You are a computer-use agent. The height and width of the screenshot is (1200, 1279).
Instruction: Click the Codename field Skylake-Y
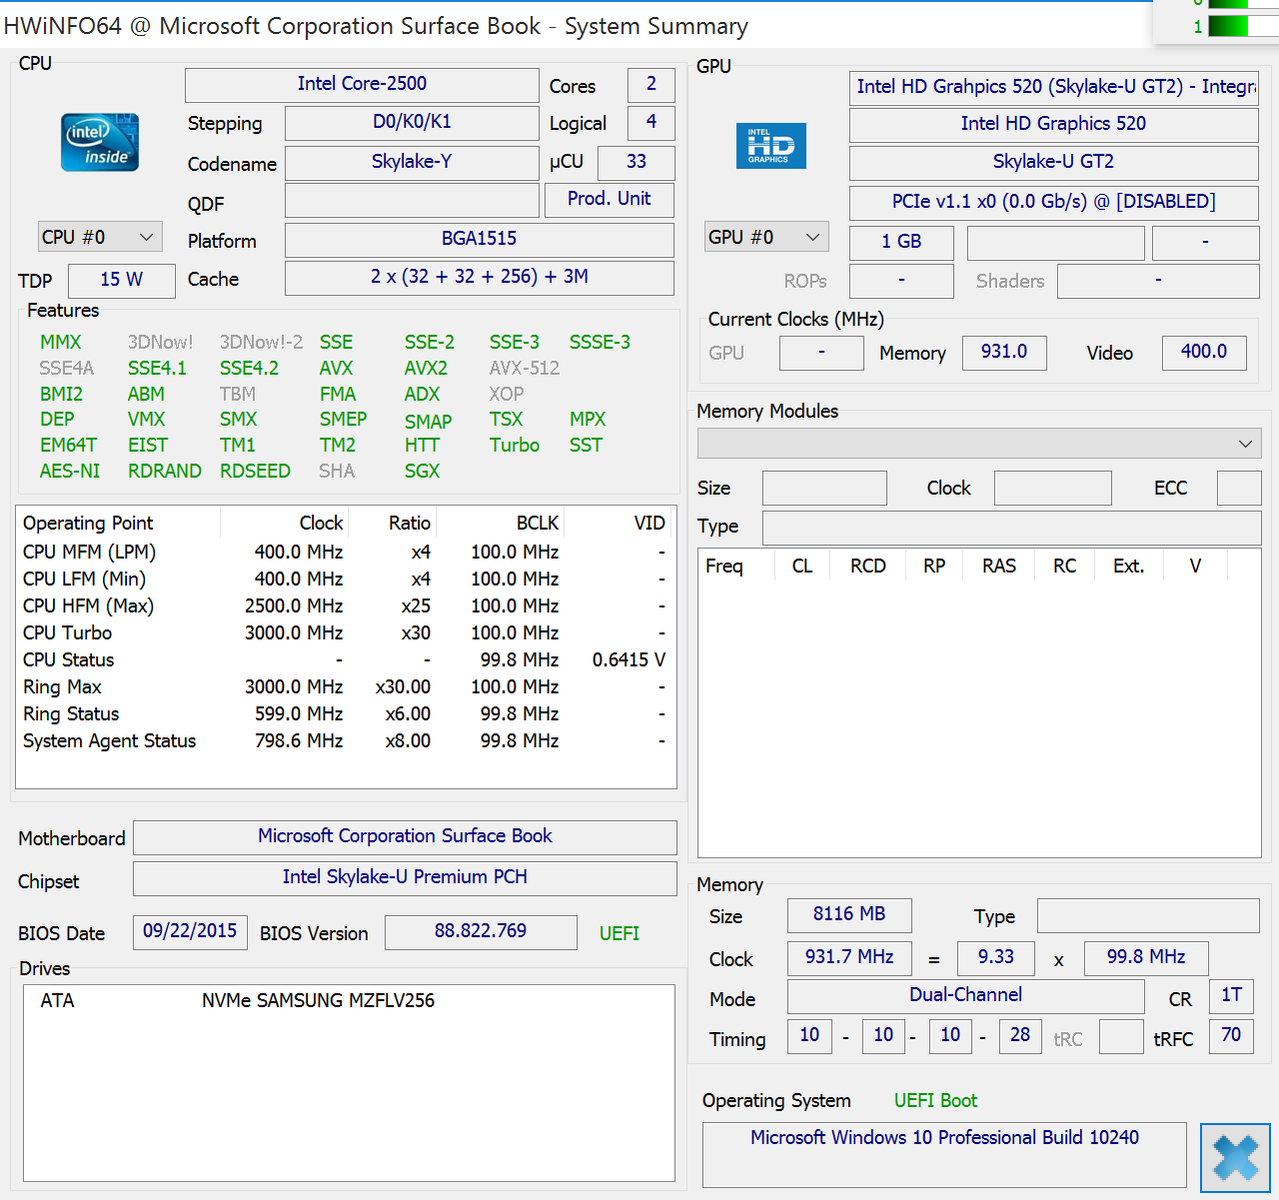[412, 162]
